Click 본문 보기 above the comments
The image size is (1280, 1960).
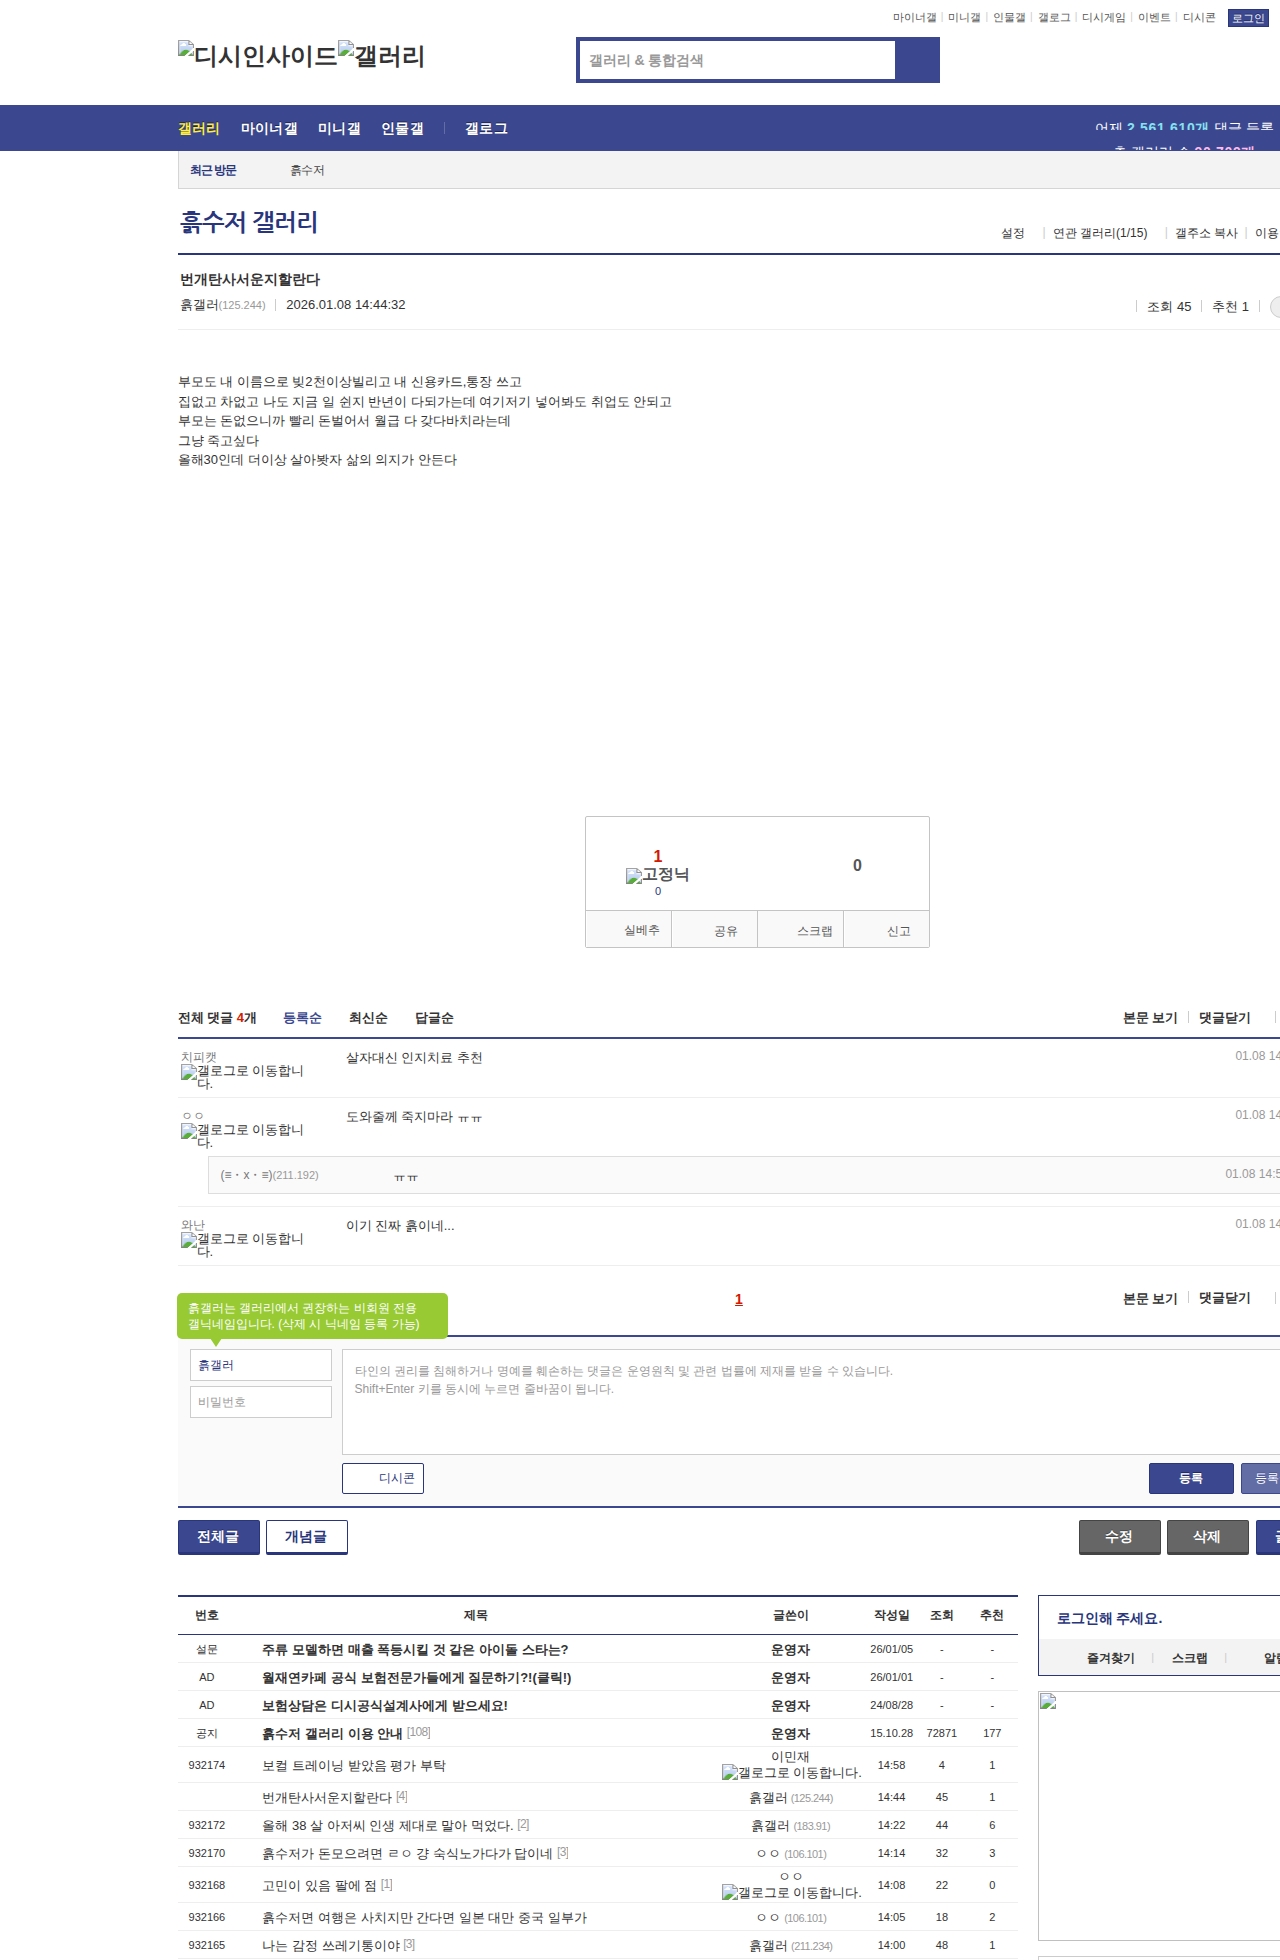click(x=1150, y=1018)
